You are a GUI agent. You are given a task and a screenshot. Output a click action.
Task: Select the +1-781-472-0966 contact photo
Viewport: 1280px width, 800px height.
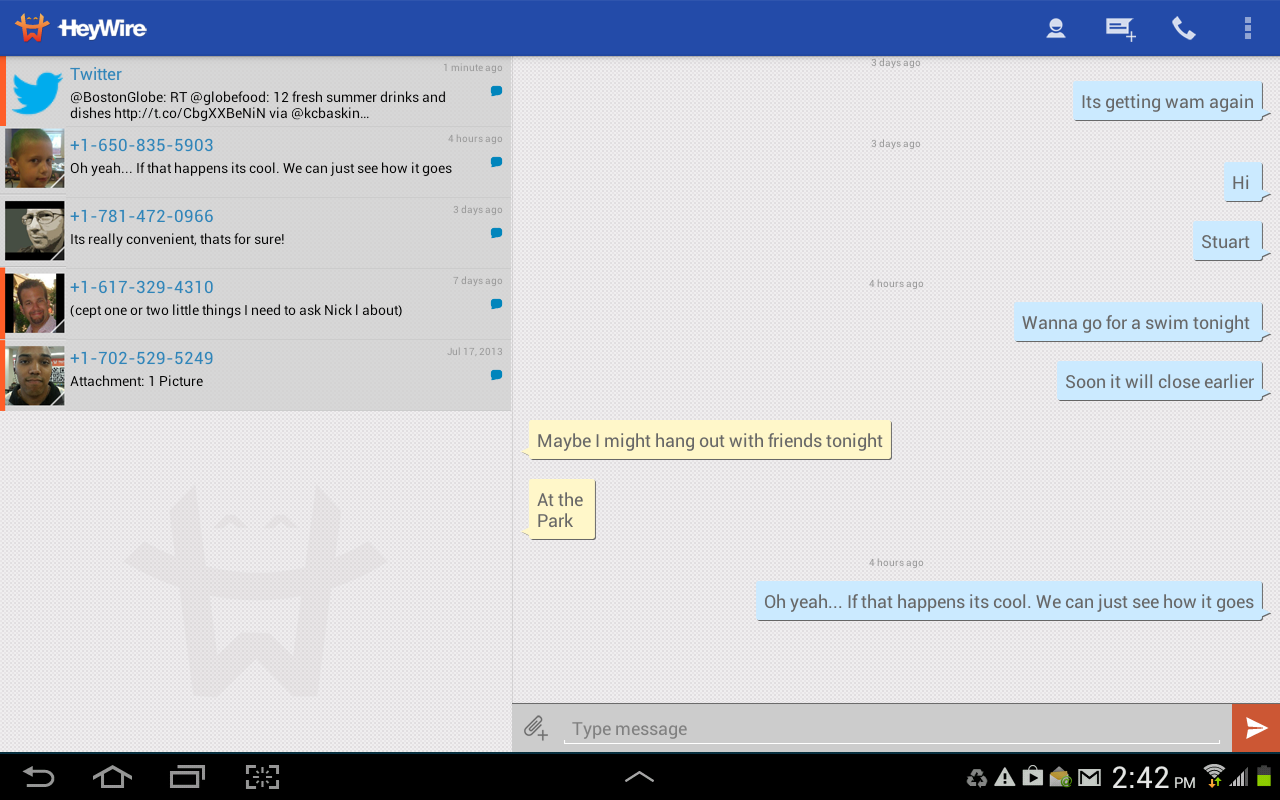35,230
